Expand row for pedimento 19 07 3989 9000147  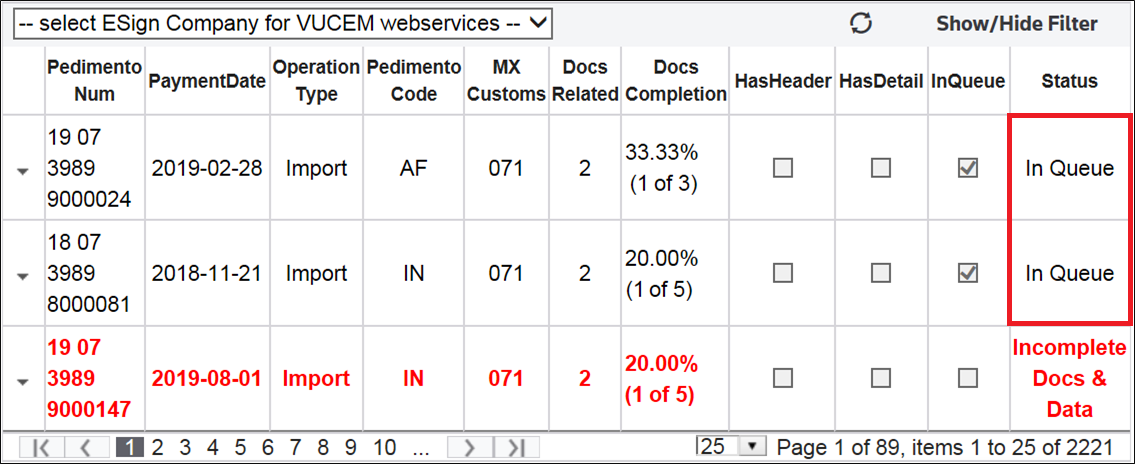point(22,381)
